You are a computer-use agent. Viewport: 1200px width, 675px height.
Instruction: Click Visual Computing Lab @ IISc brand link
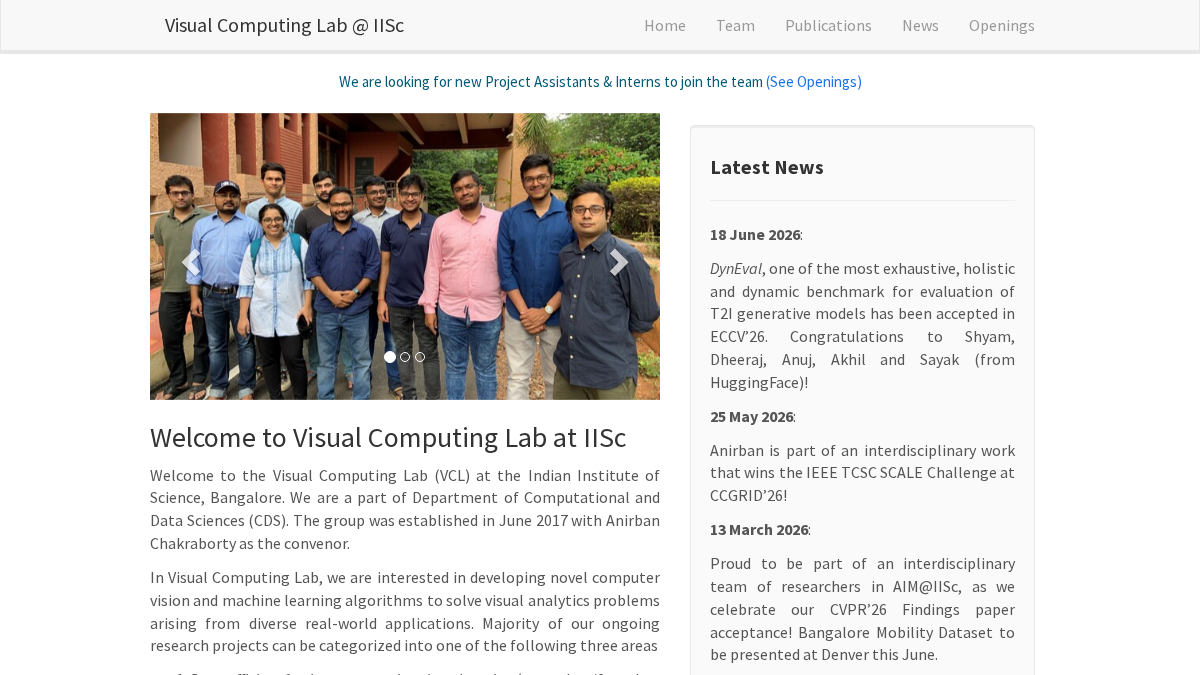coord(284,25)
